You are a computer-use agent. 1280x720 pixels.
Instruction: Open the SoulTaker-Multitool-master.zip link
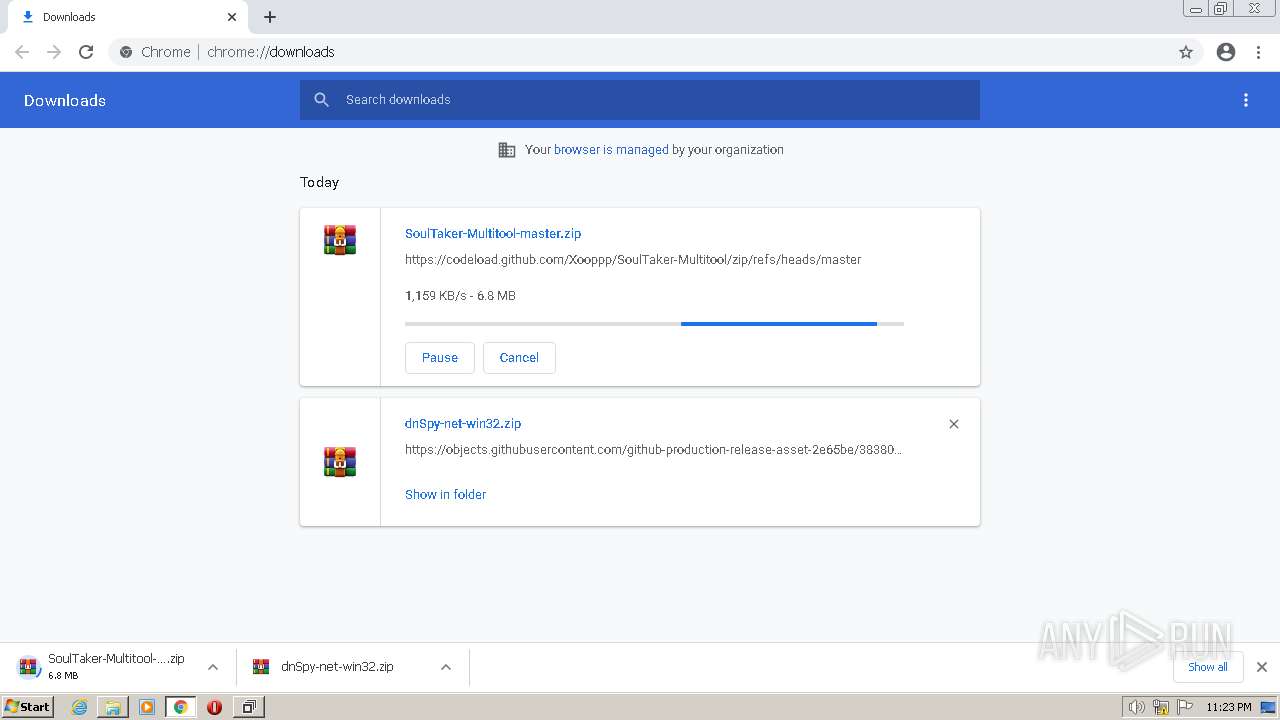click(x=493, y=234)
